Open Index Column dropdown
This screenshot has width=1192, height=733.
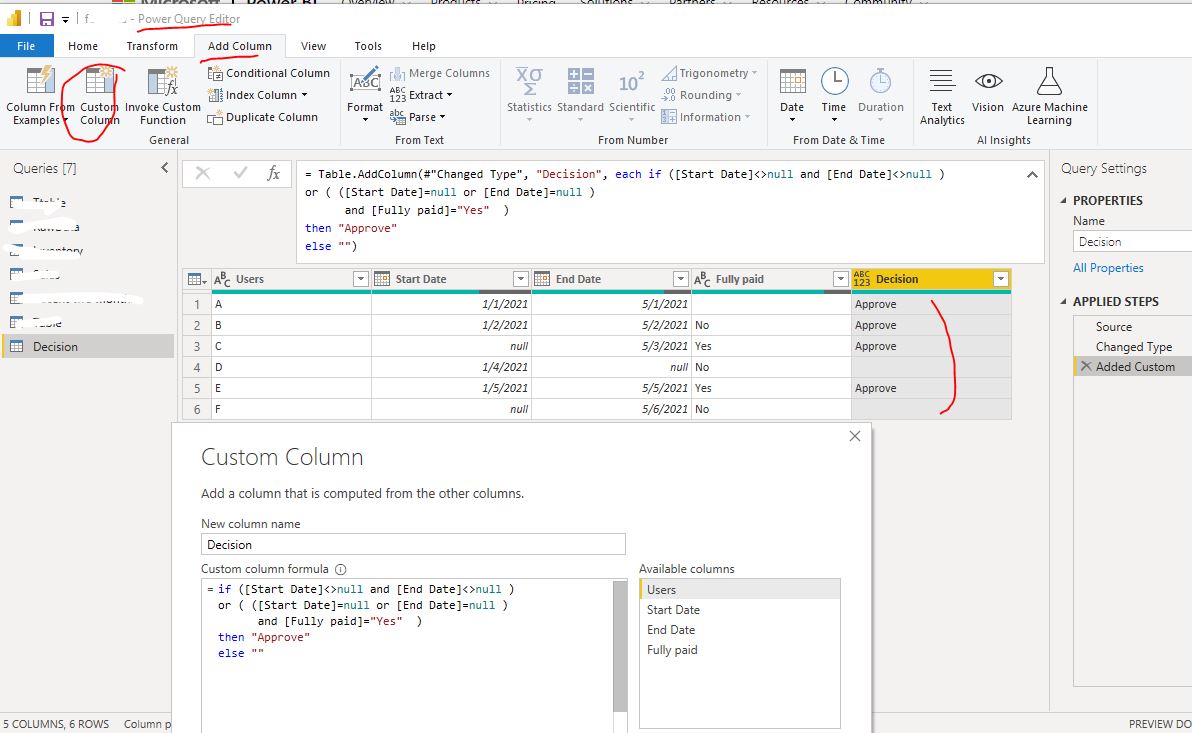point(304,95)
